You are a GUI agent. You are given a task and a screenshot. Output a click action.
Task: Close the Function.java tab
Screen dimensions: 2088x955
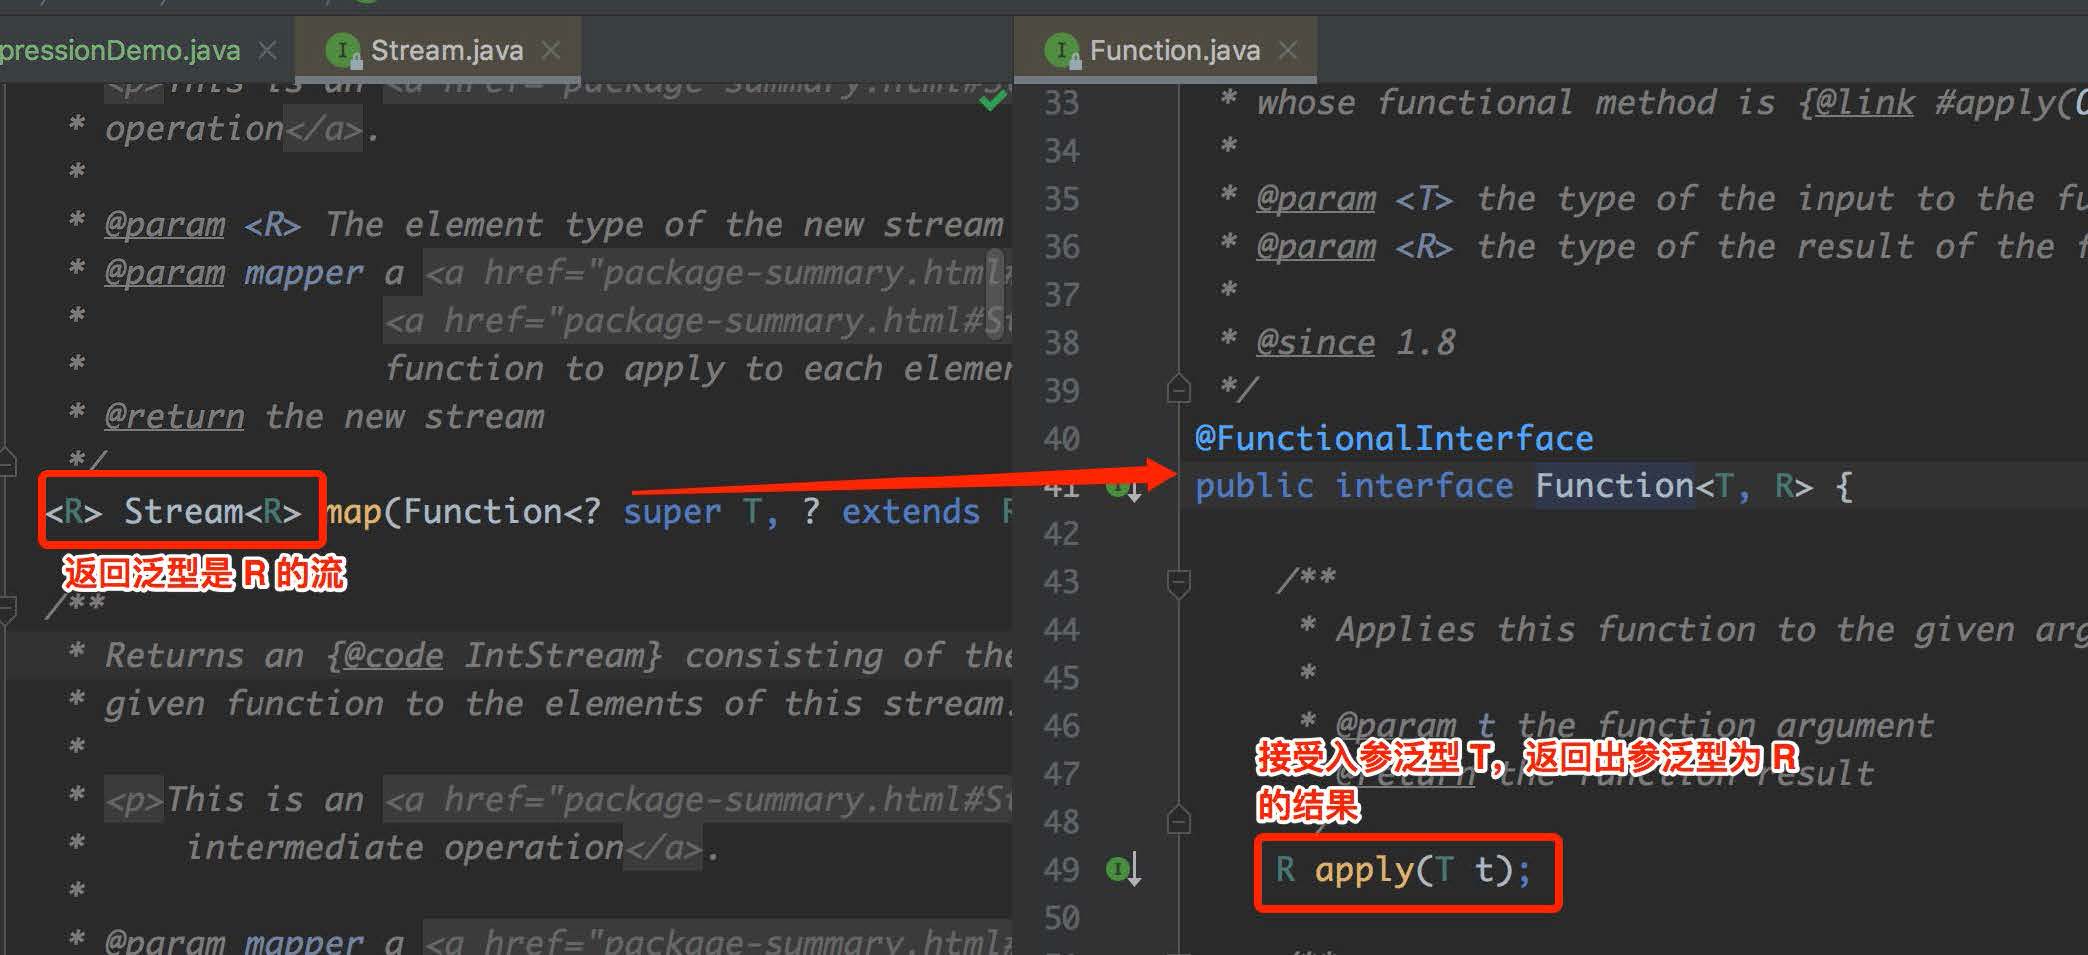click(1288, 50)
